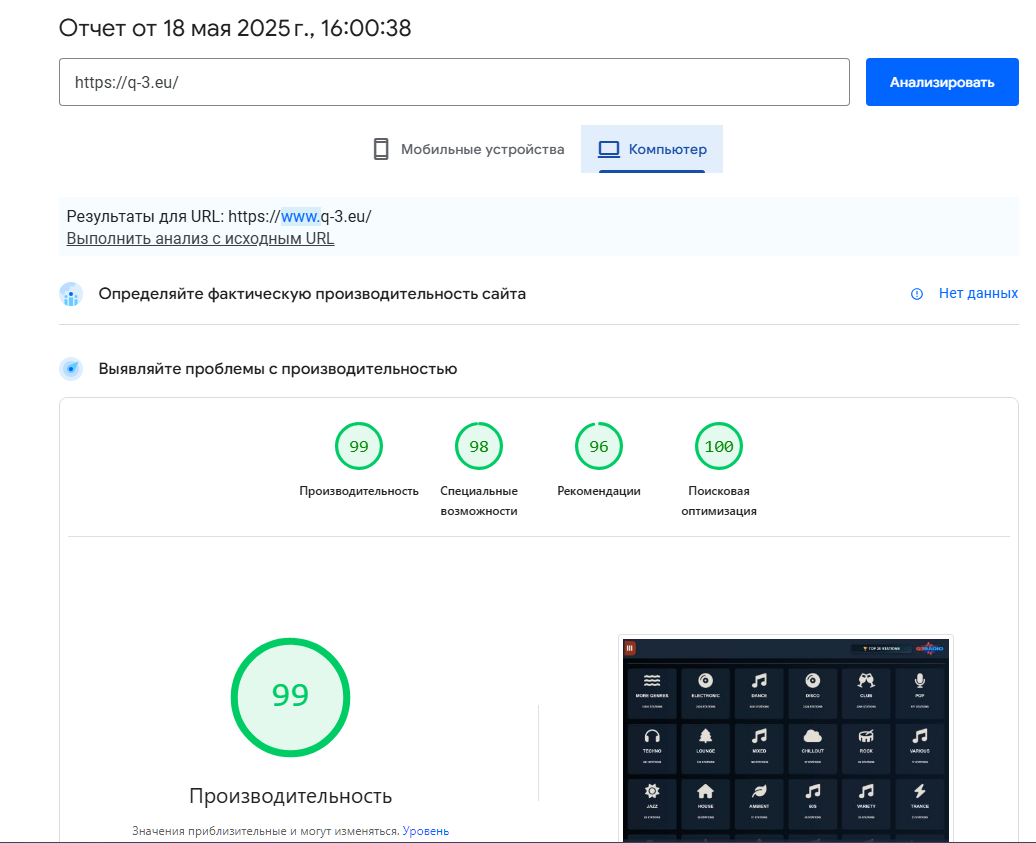
Task: Click the Chillout cloud icon in preview
Action: [813, 736]
